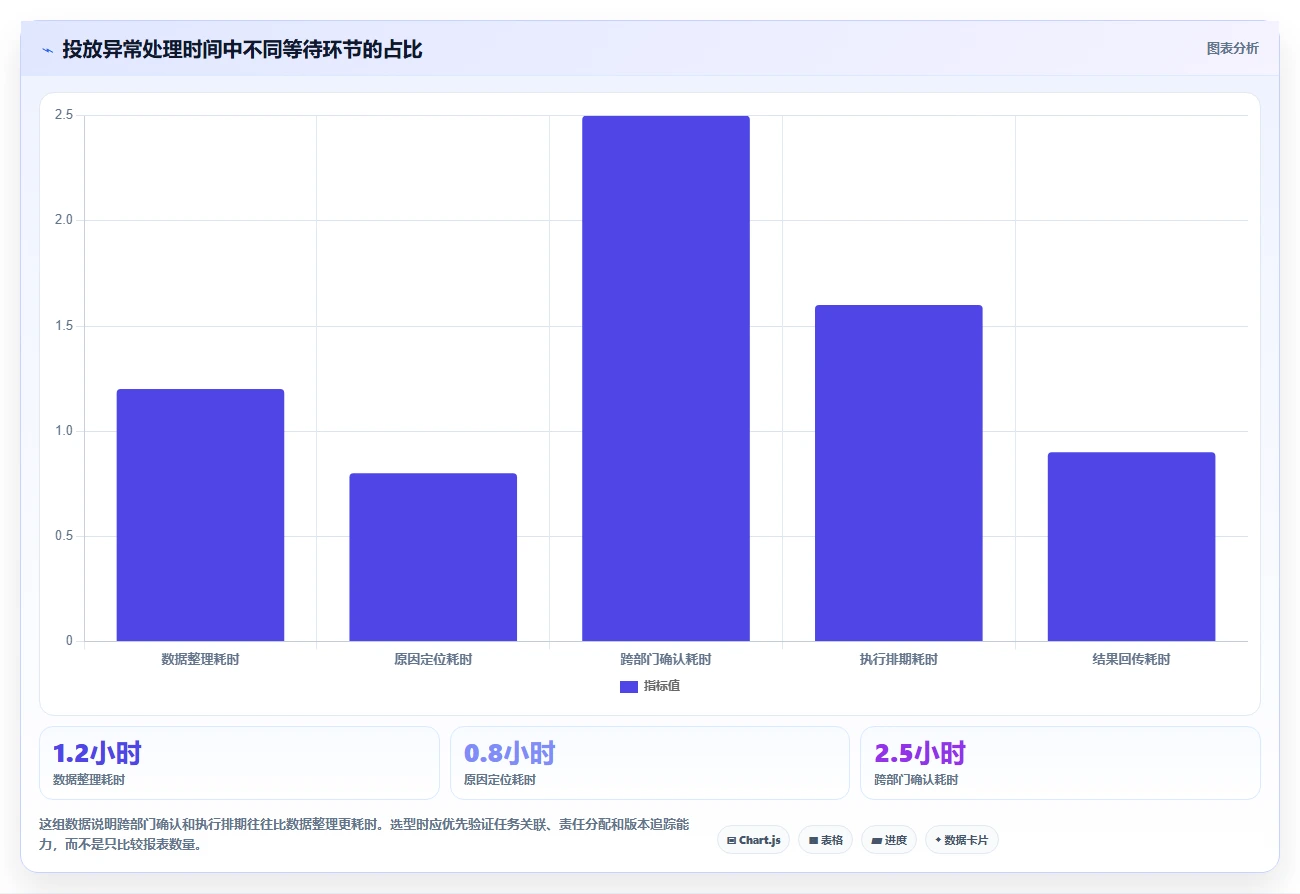Click the 2.0 y-axis tick label

64,220
